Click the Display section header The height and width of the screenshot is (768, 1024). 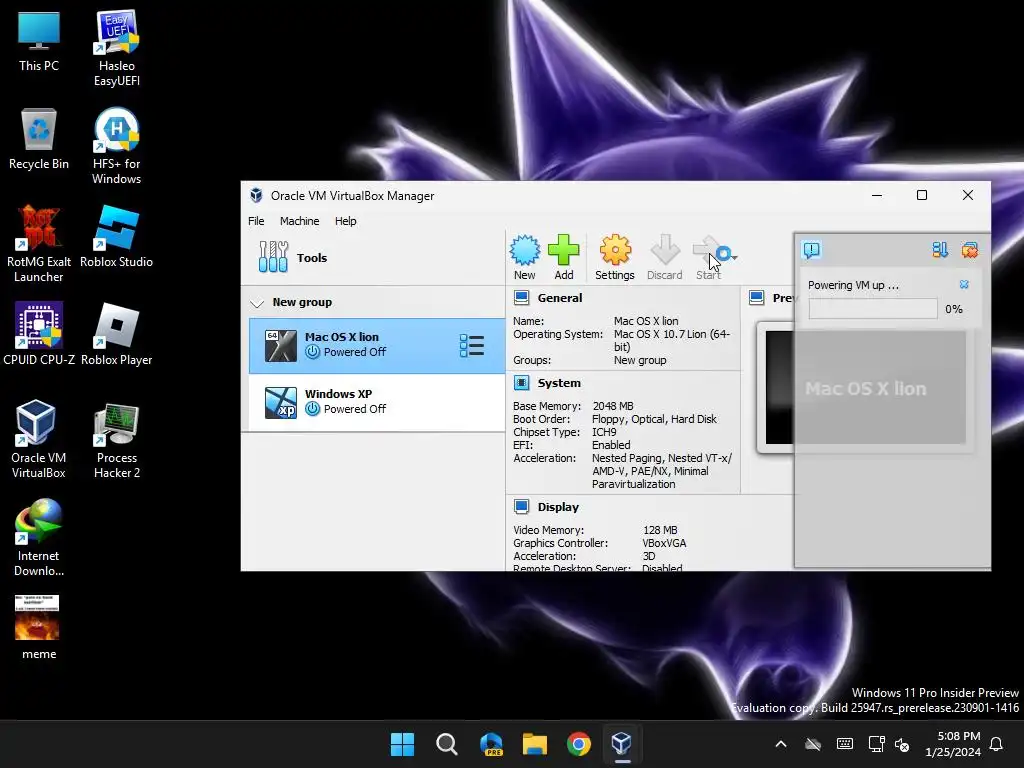(x=558, y=507)
